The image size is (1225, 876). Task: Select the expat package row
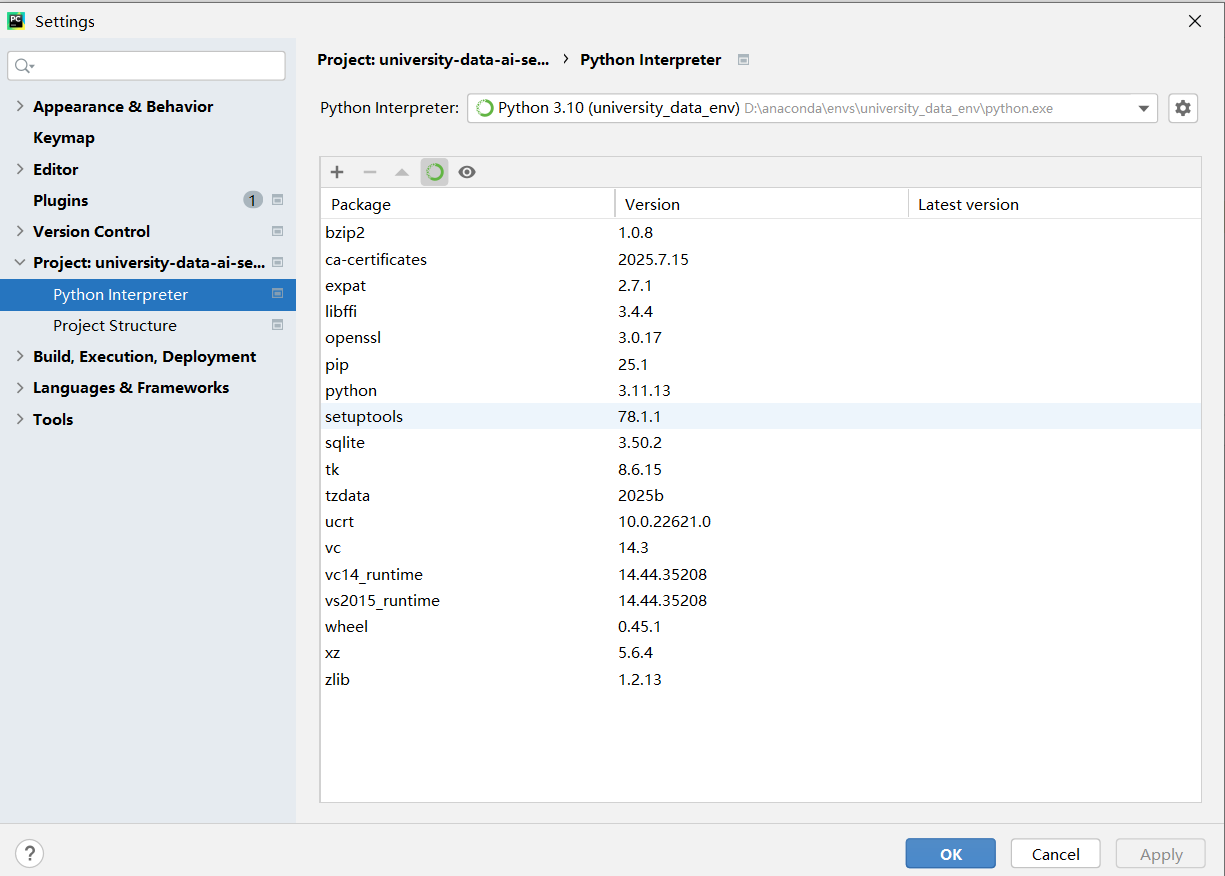[761, 285]
